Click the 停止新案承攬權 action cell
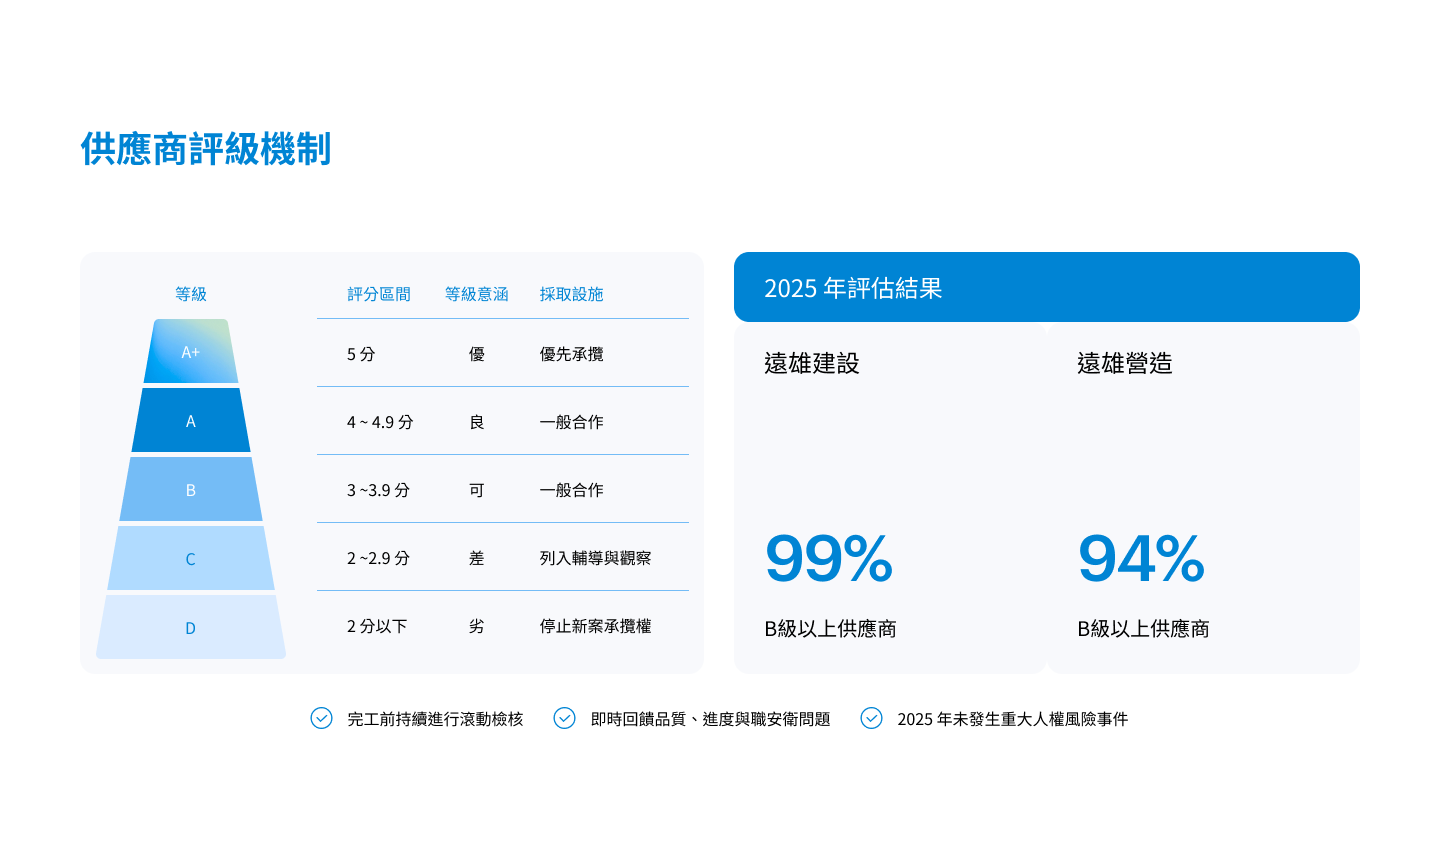Screen dimensions: 1440x852 click(x=596, y=626)
